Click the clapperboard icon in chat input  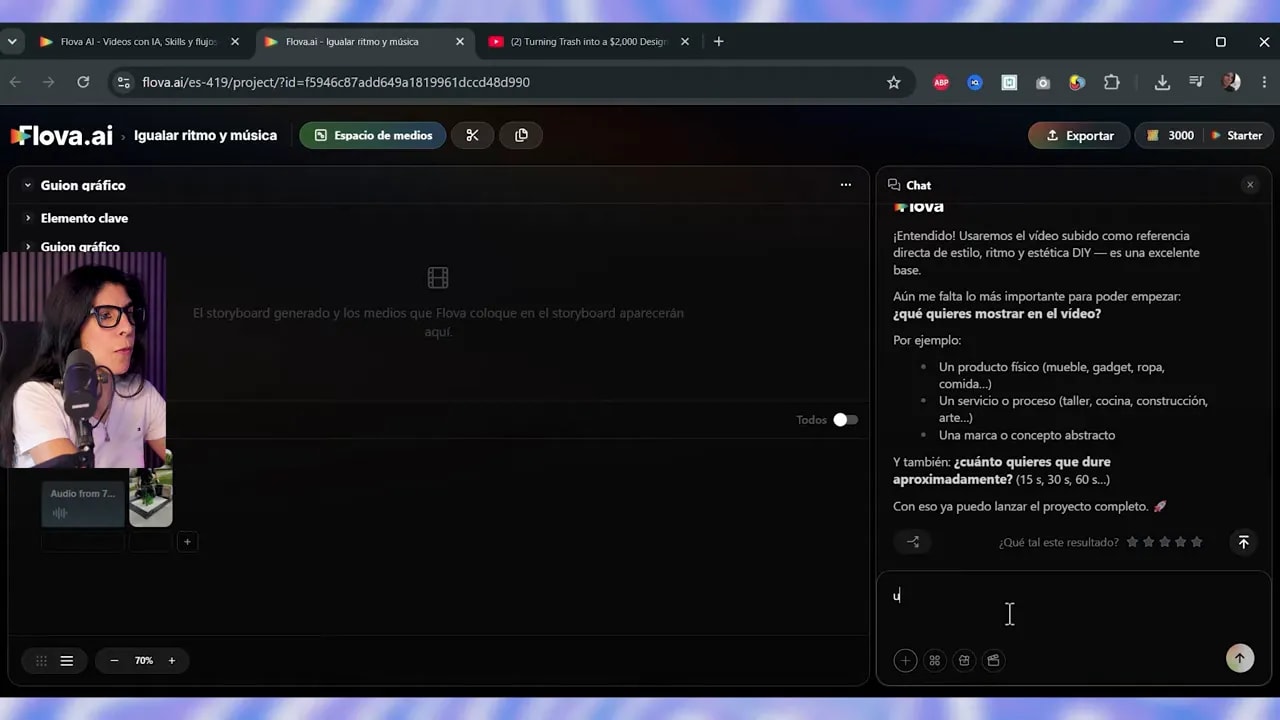[993, 660]
